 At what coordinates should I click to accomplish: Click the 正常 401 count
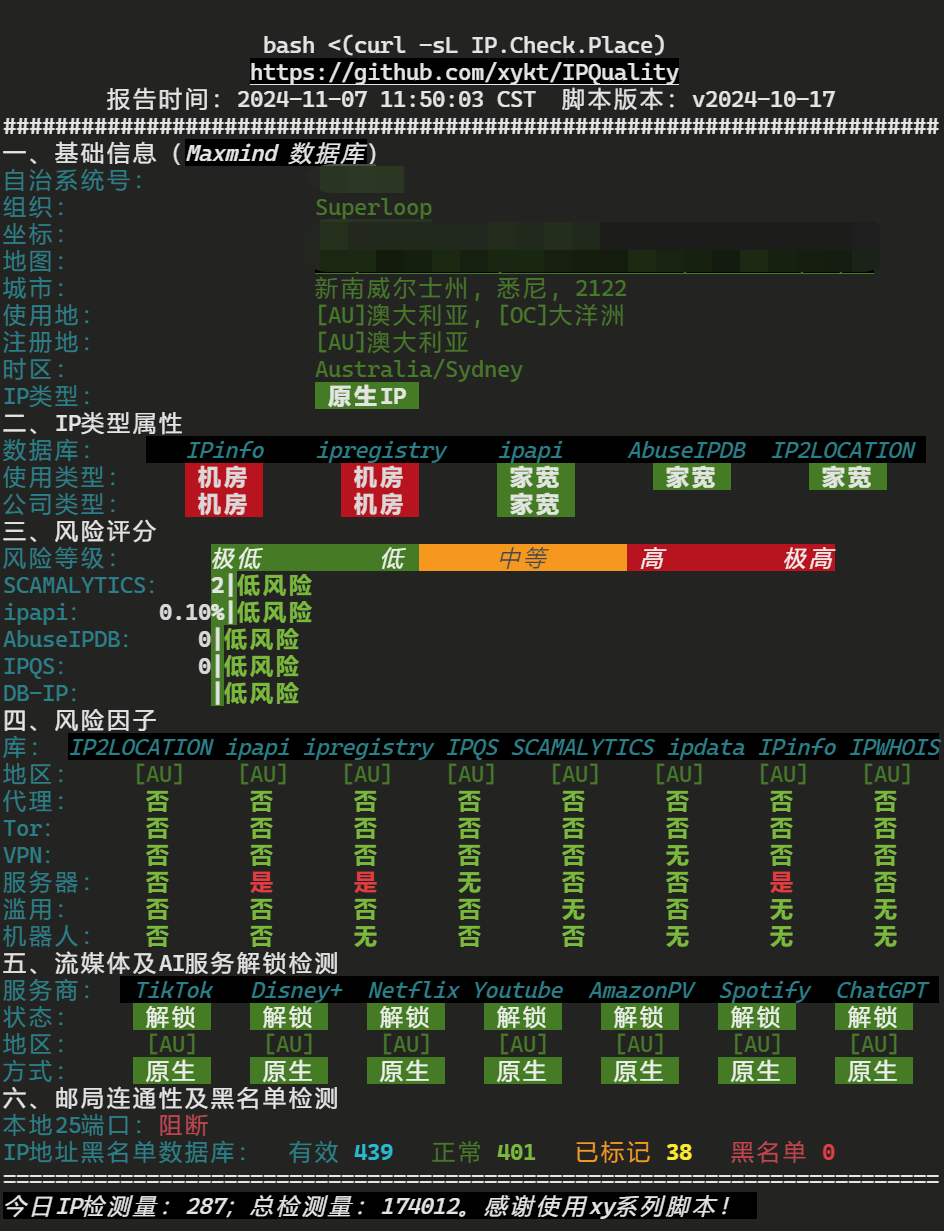tap(484, 1152)
